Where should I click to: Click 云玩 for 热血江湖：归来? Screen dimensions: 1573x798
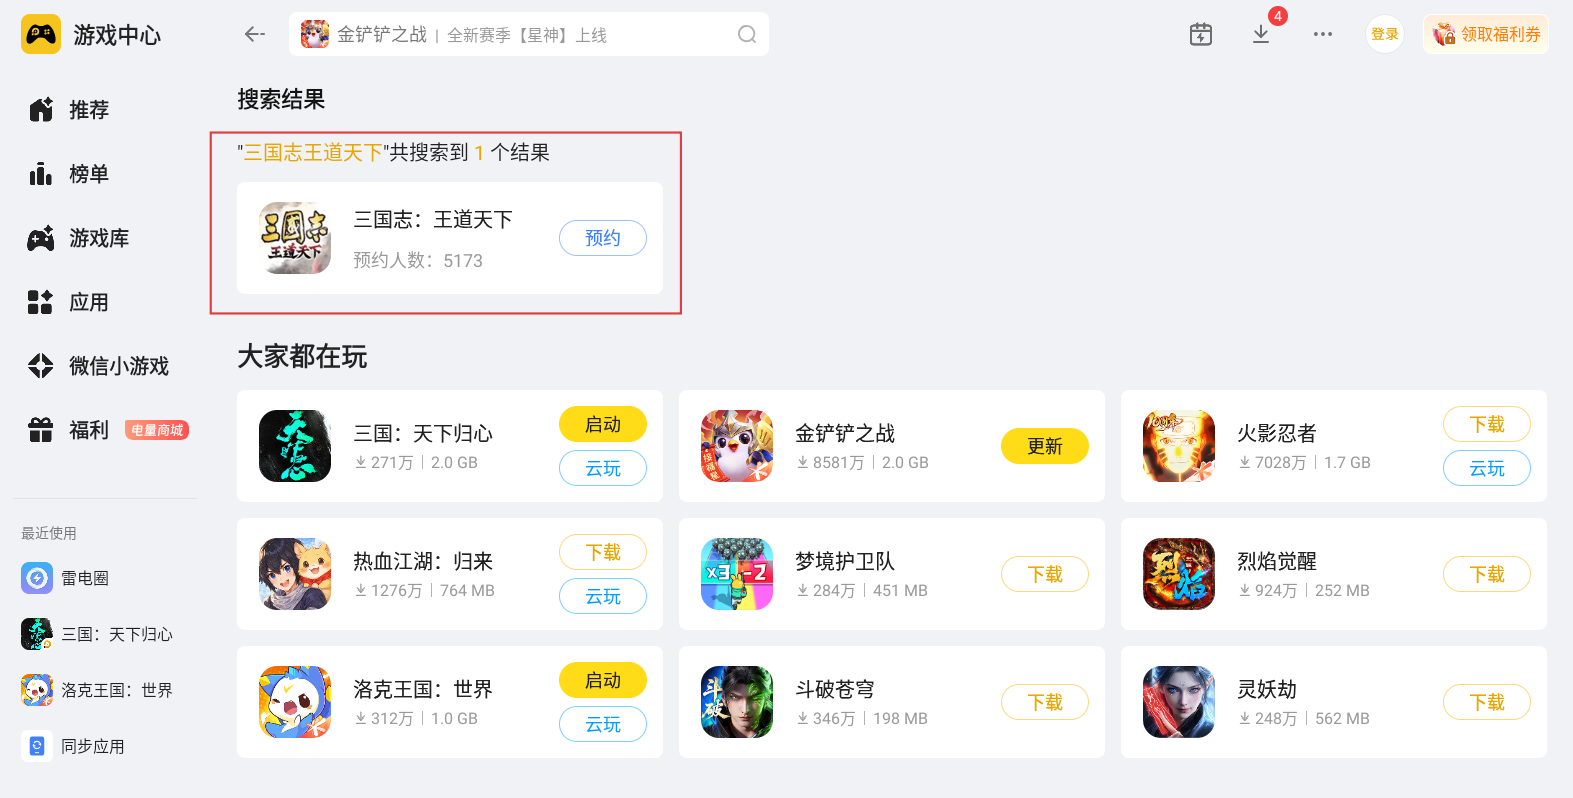pos(603,596)
